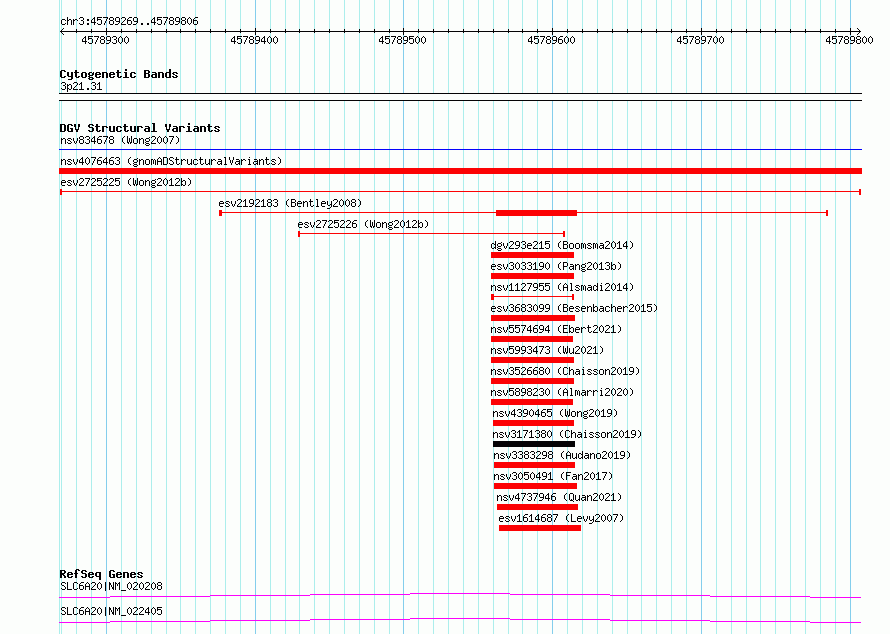Click the red bar under esv1614687

540,528
